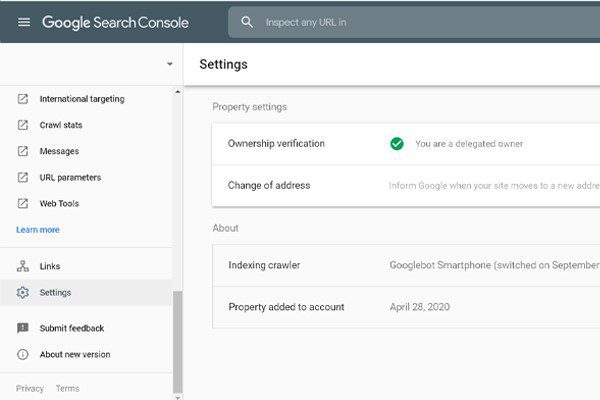Open the property selector dropdown arrow
Image resolution: width=600 pixels, height=400 pixels.
pos(170,64)
